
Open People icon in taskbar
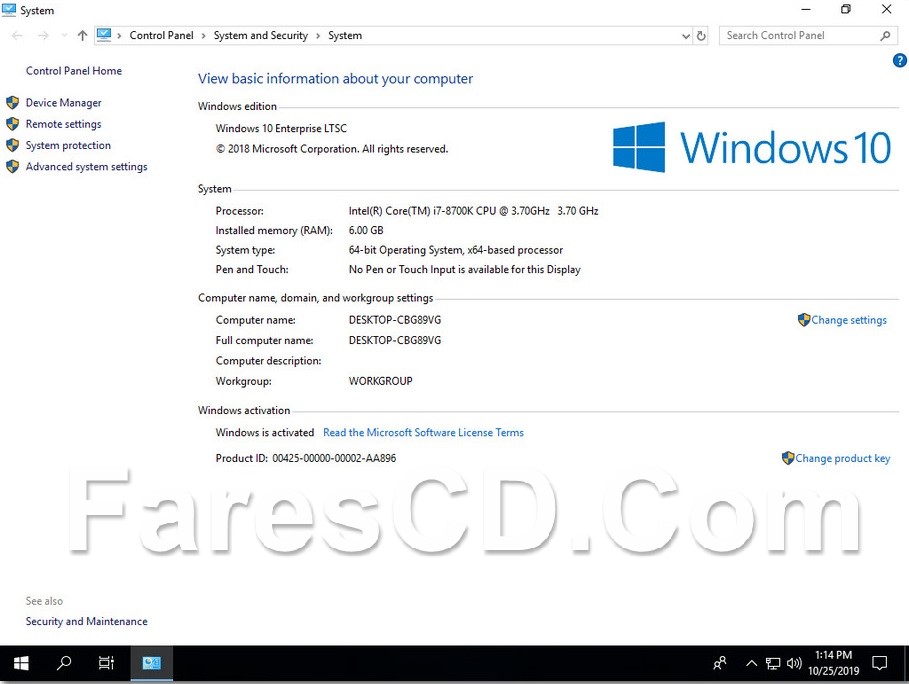point(720,663)
